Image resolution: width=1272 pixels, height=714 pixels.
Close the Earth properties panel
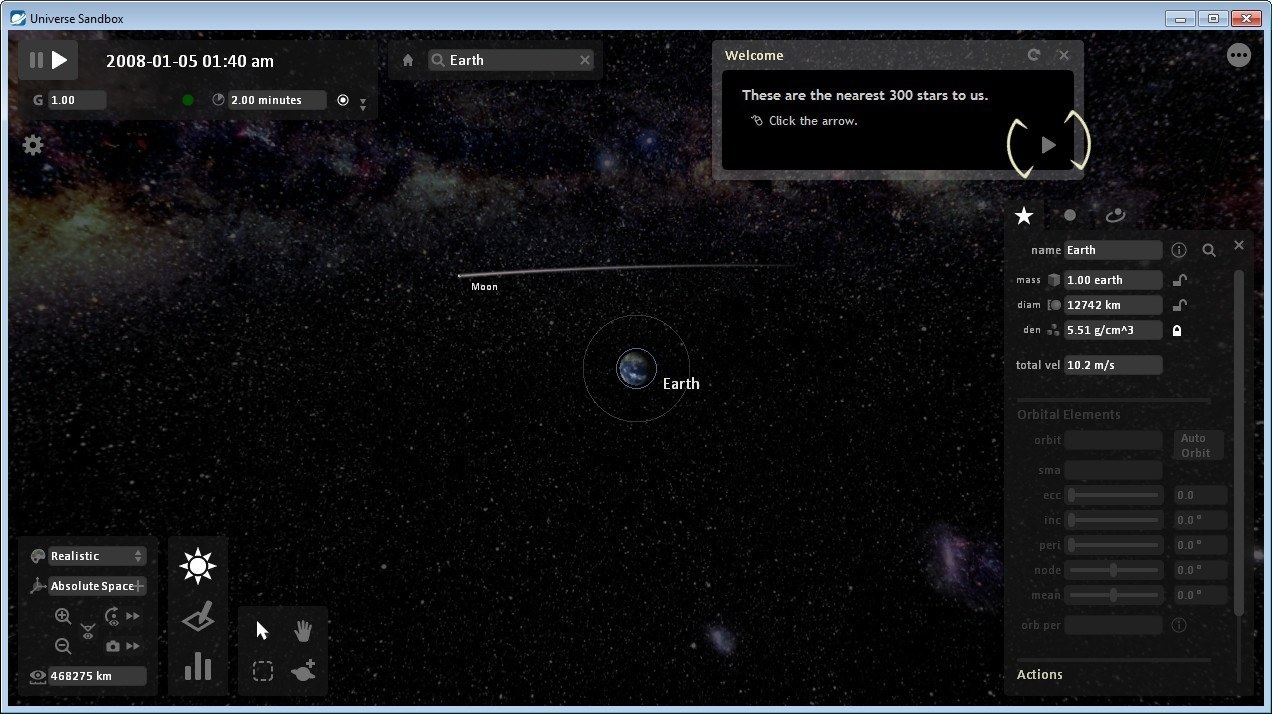click(1239, 245)
